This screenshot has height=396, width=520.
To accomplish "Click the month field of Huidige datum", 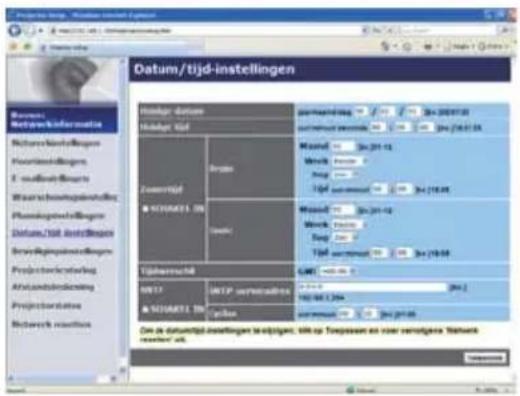I will (387, 112).
